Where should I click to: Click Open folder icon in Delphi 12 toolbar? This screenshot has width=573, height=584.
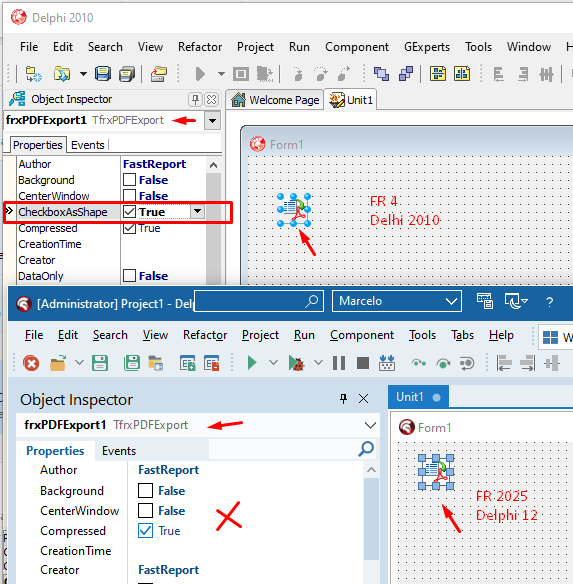58,363
